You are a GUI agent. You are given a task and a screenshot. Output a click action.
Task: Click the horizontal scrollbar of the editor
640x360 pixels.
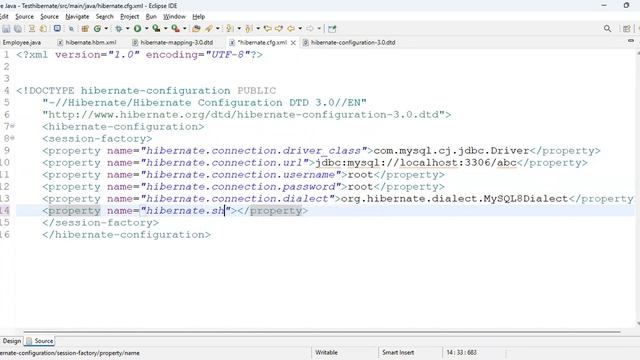322,332
